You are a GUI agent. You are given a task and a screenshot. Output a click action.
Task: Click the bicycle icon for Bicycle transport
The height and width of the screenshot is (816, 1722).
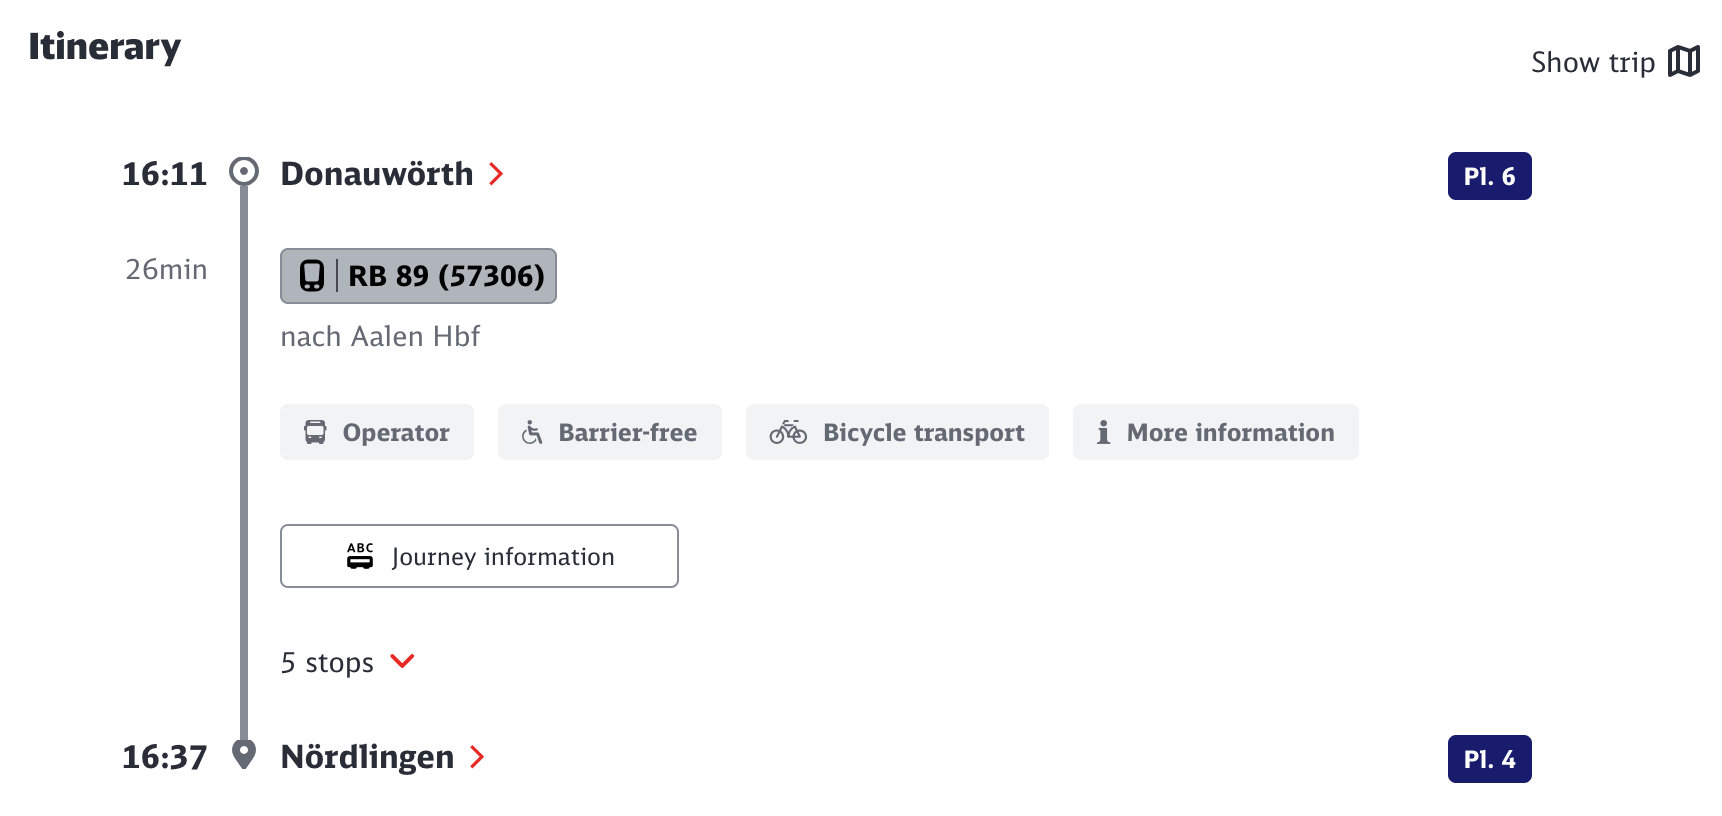(x=788, y=432)
